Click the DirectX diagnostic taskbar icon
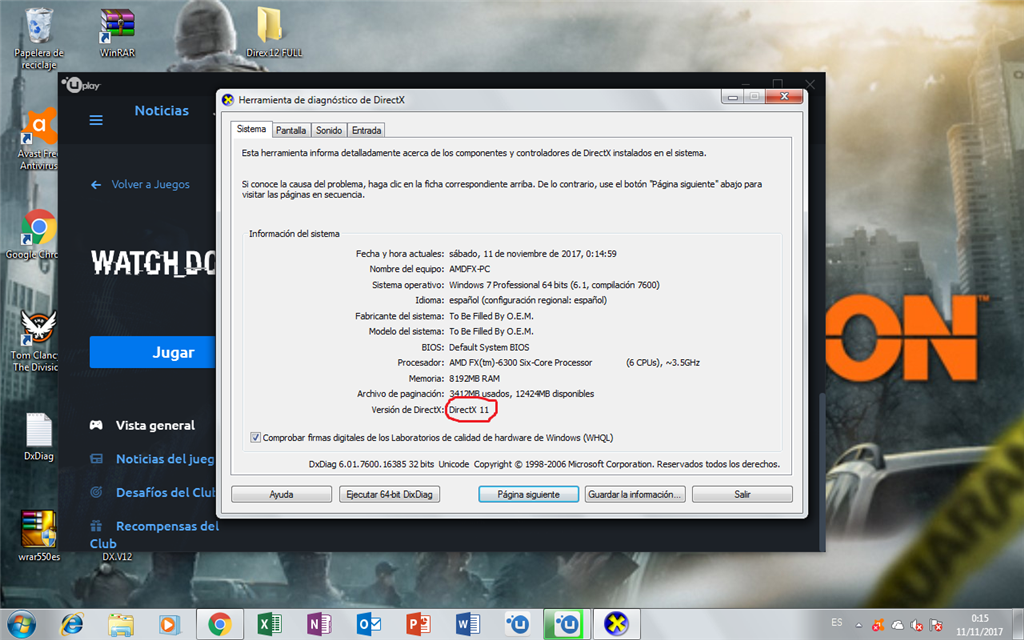 [616, 624]
